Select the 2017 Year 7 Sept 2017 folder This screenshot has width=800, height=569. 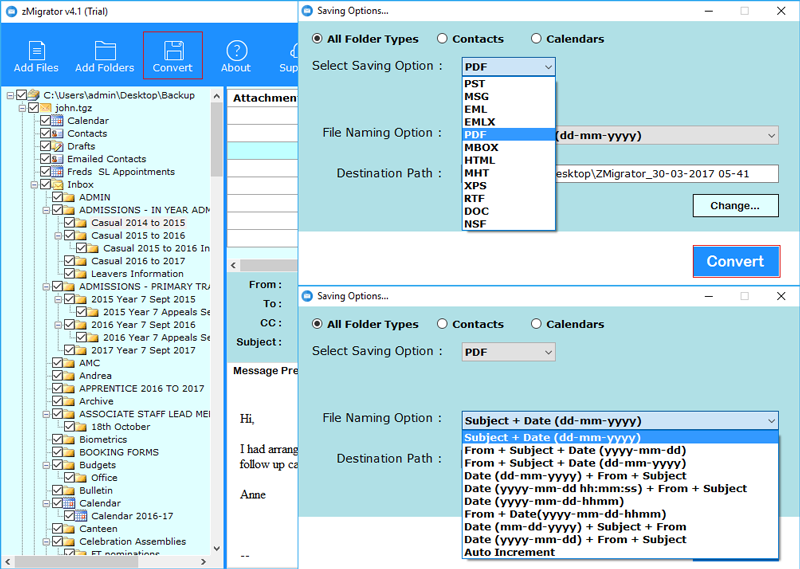(143, 350)
